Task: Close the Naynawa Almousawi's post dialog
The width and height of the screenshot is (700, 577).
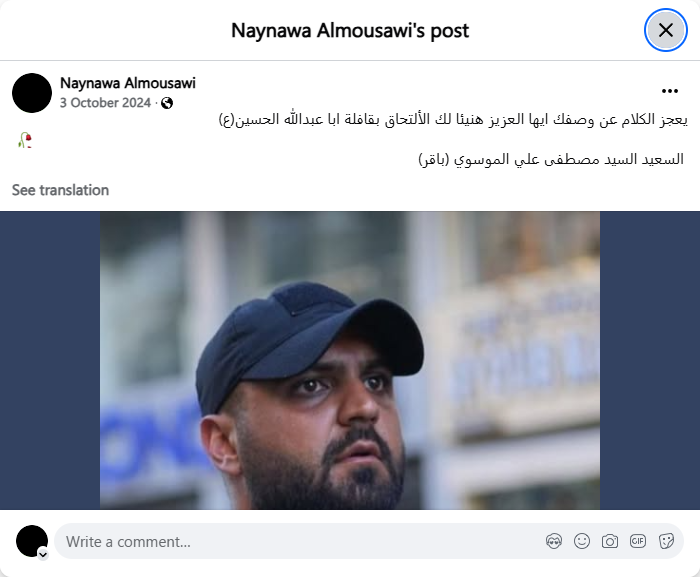Action: (x=666, y=30)
